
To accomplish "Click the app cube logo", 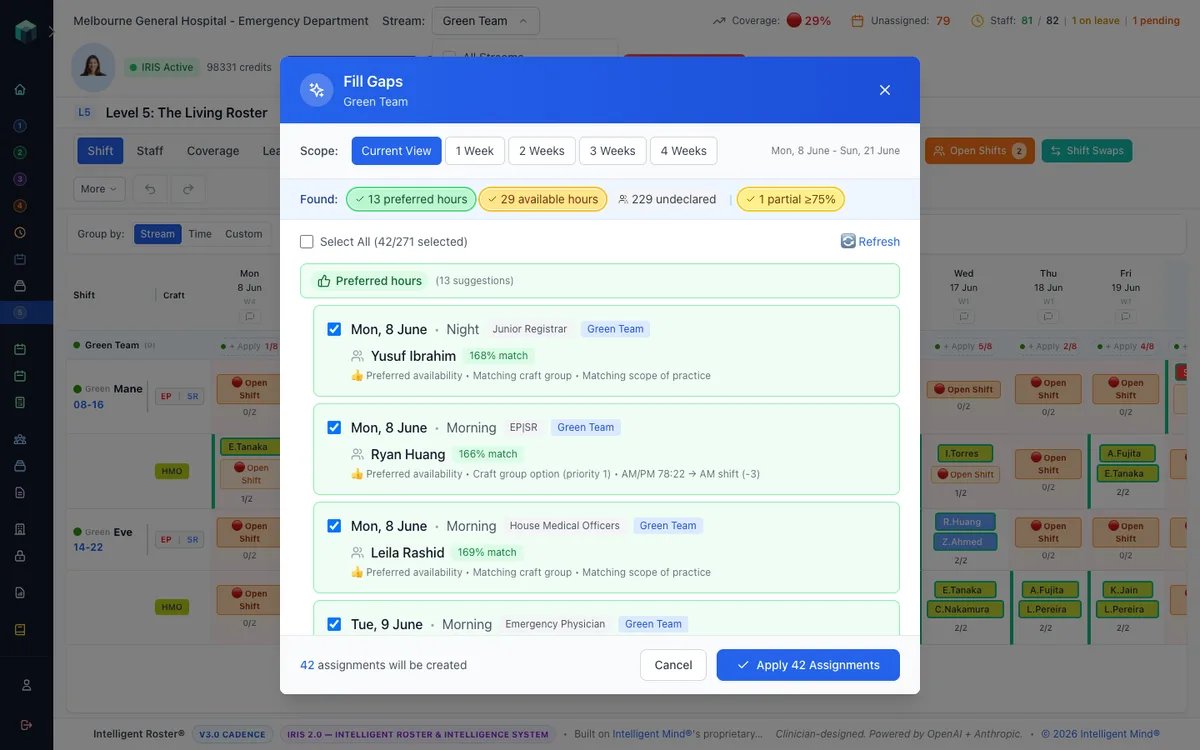I will click(25, 30).
